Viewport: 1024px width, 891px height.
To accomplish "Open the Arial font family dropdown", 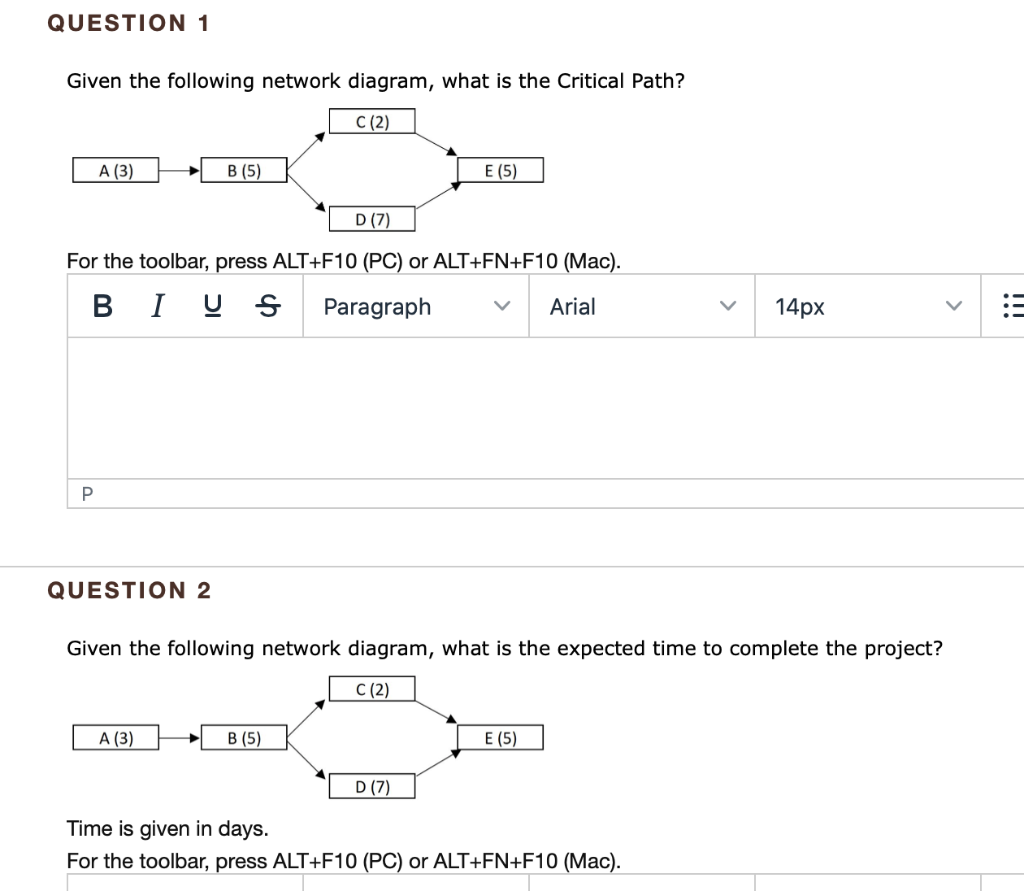I will [x=572, y=307].
